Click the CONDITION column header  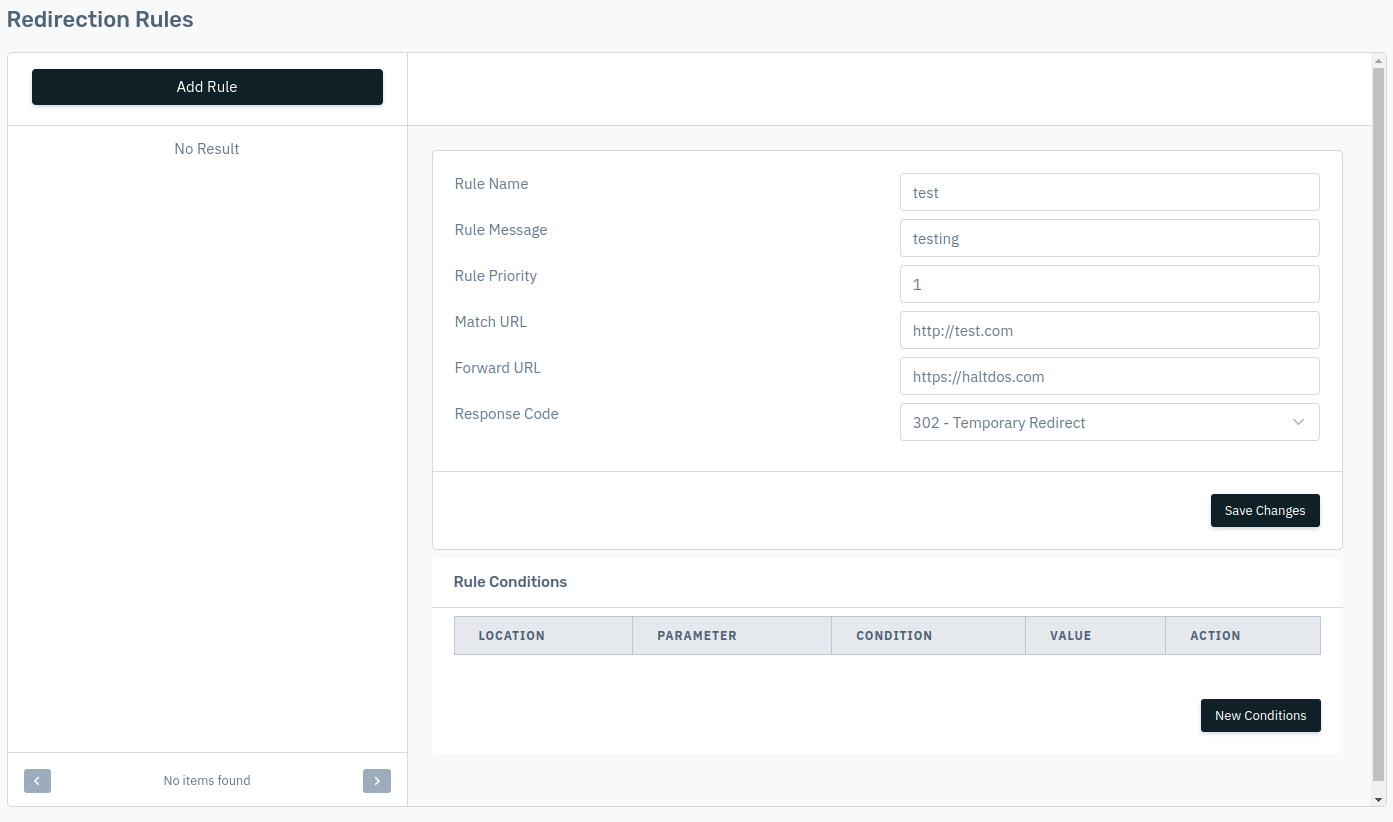pyautogui.click(x=928, y=636)
